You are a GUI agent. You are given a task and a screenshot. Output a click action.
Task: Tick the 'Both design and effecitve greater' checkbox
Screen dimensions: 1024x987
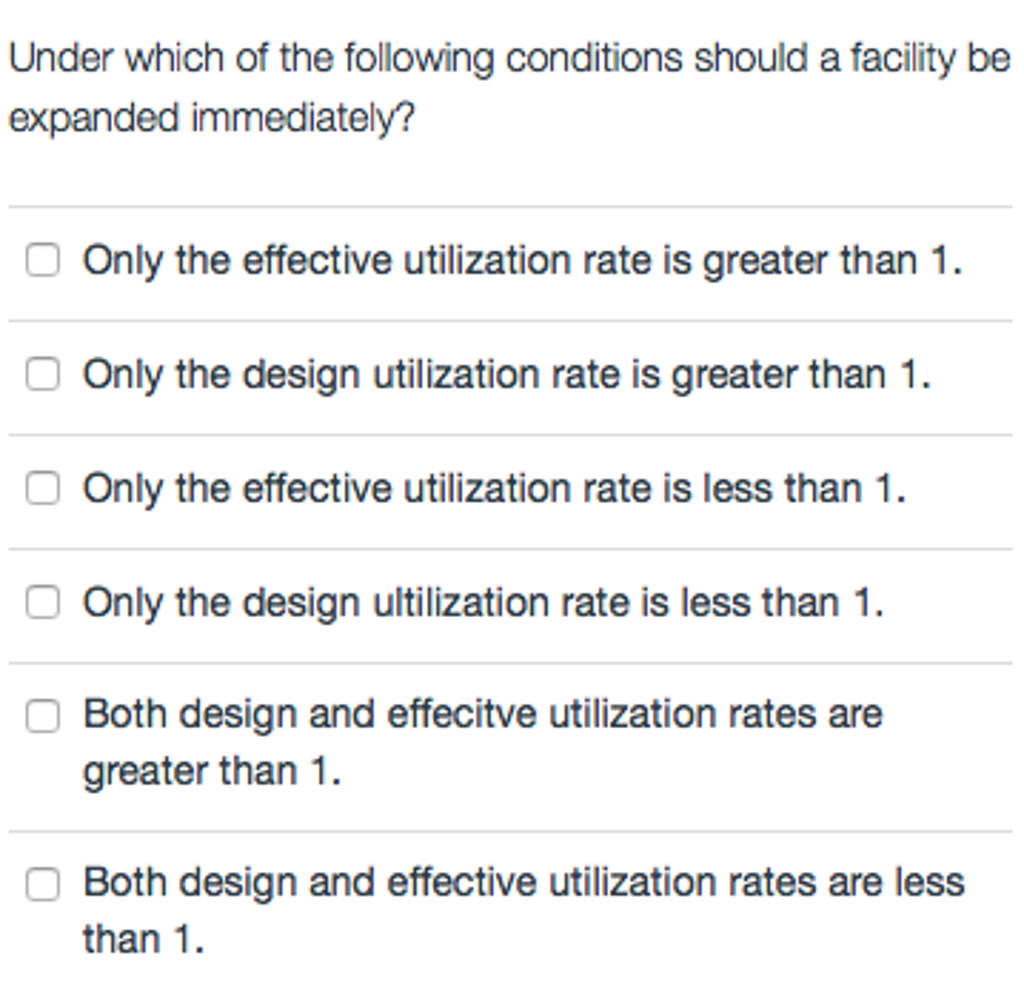[x=42, y=716]
